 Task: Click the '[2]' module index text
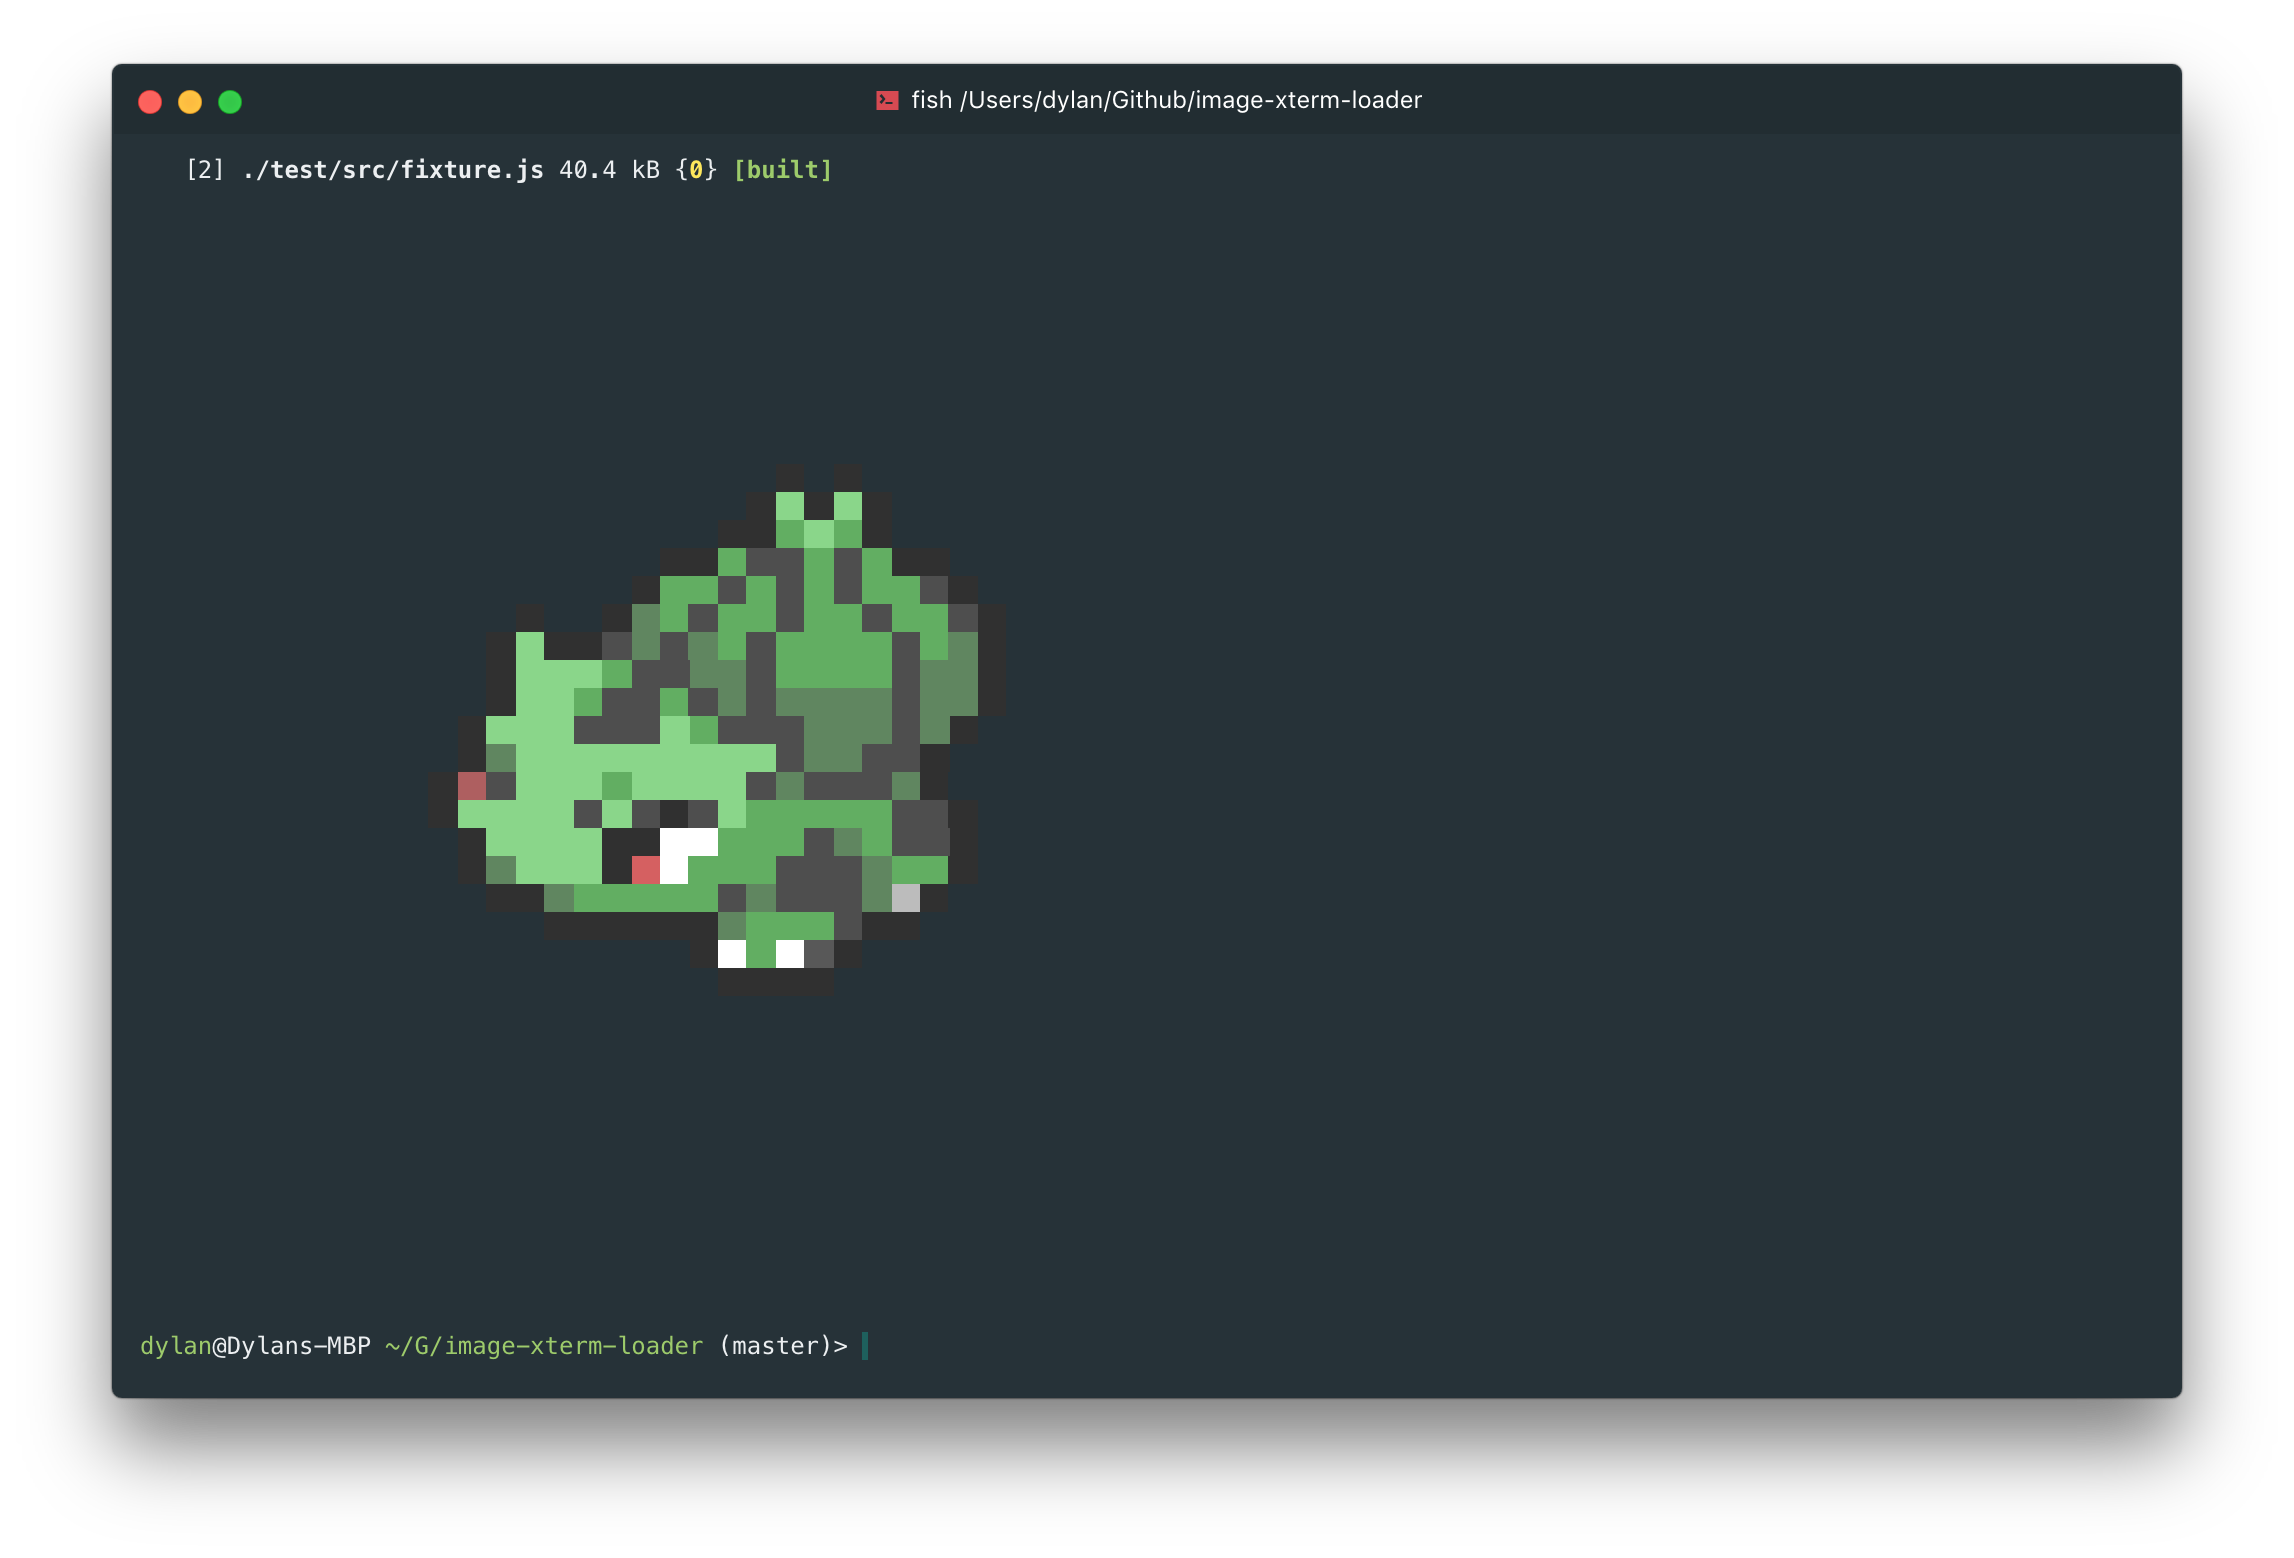click(205, 170)
